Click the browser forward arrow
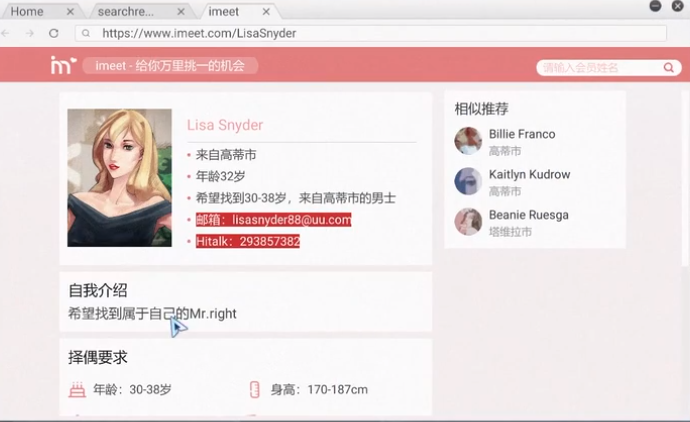The image size is (690, 422). tap(29, 33)
